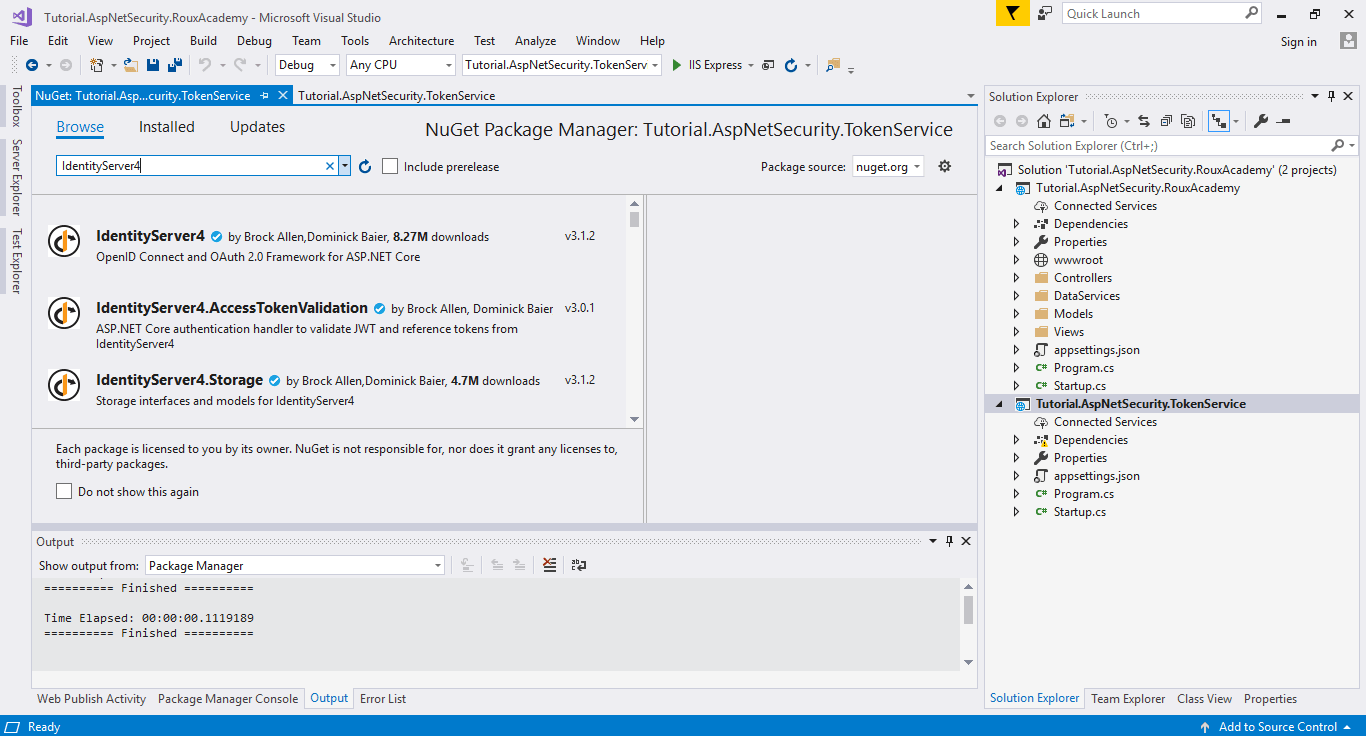1366x736 pixels.
Task: Switch to the Installed tab
Action: 166,126
